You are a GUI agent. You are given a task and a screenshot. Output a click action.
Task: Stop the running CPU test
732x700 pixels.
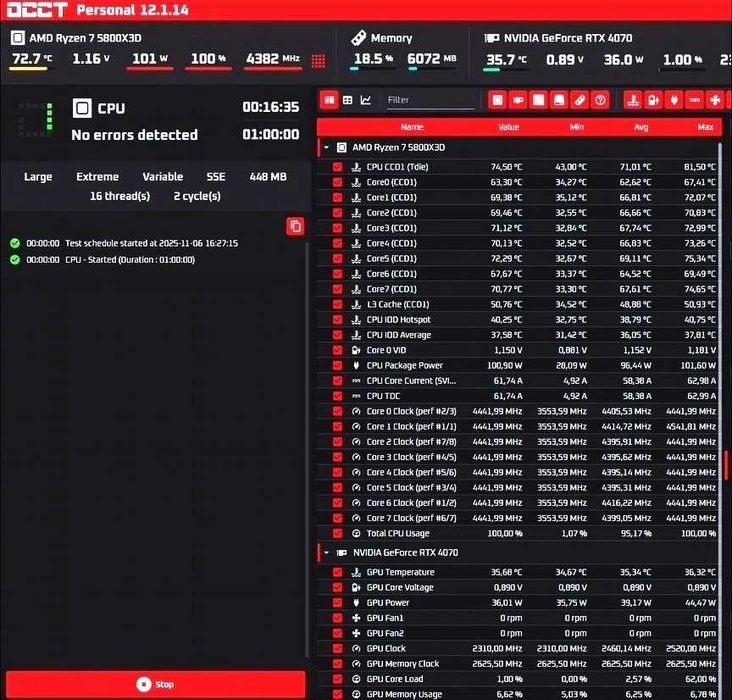[x=155, y=684]
